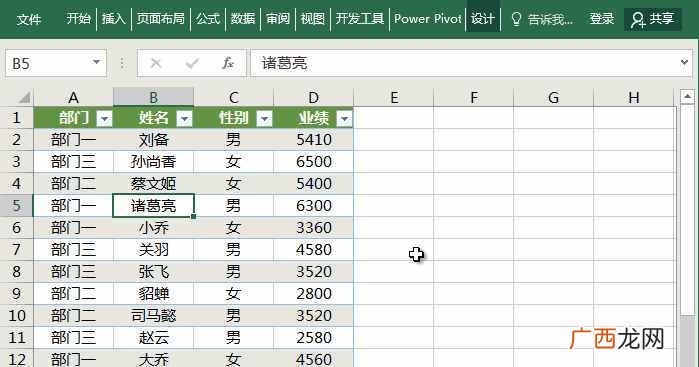The width and height of the screenshot is (699, 367).
Task: Open the 开发工具 ribbon tab
Action: coord(359,19)
